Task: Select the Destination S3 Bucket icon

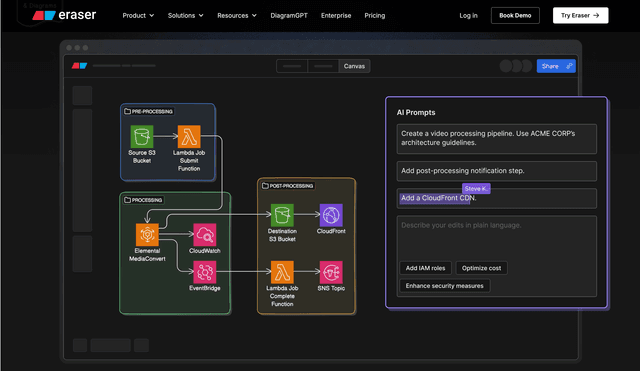Action: pyautogui.click(x=282, y=215)
